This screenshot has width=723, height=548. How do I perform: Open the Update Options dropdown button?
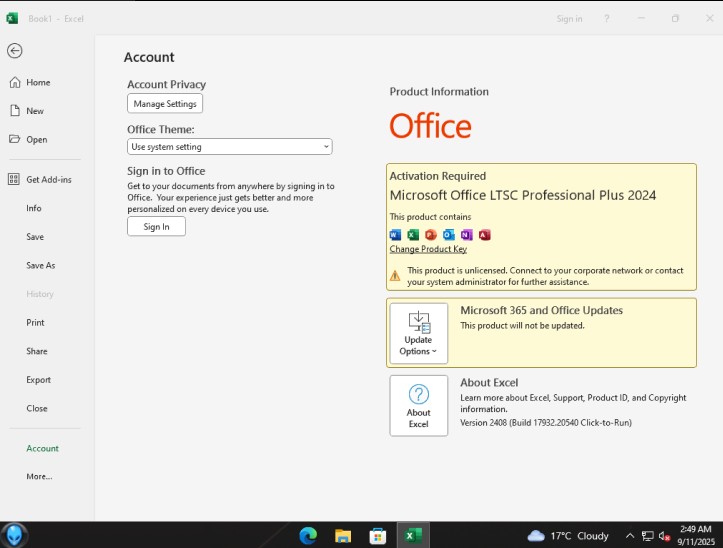(419, 333)
